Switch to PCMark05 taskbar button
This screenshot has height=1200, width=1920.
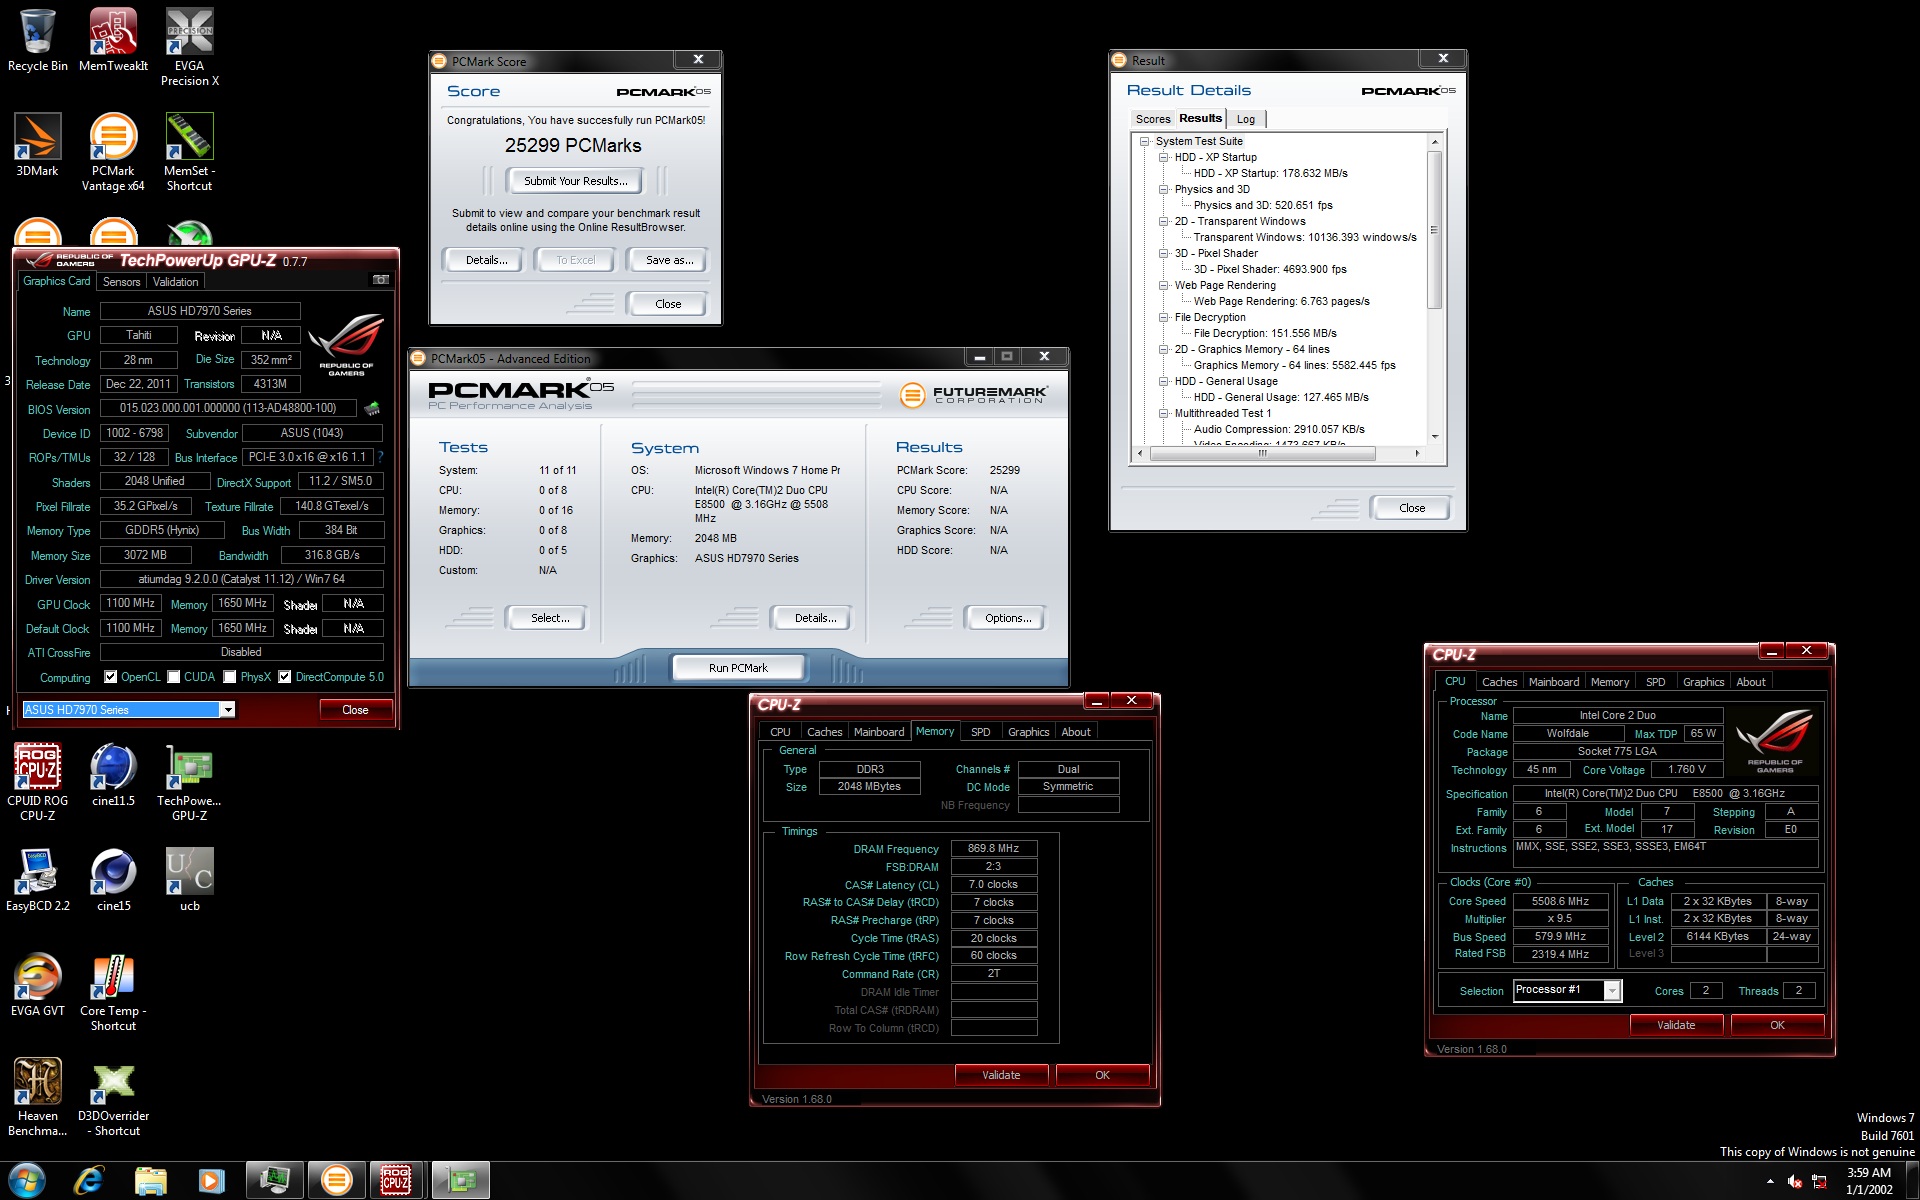coord(336,1180)
